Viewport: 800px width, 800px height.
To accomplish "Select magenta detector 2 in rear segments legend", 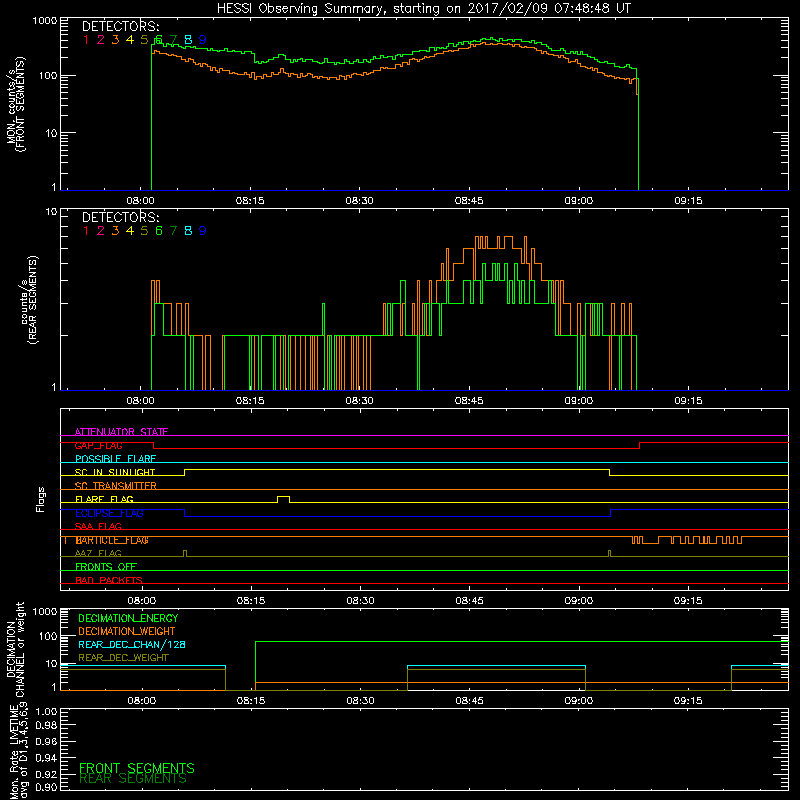I will (x=101, y=231).
